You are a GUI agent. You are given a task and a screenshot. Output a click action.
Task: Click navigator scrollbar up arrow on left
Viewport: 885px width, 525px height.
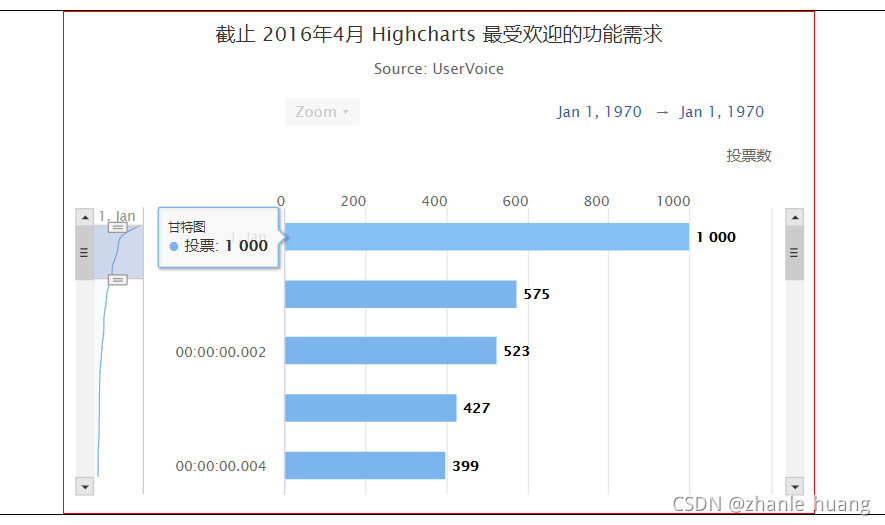pos(85,217)
